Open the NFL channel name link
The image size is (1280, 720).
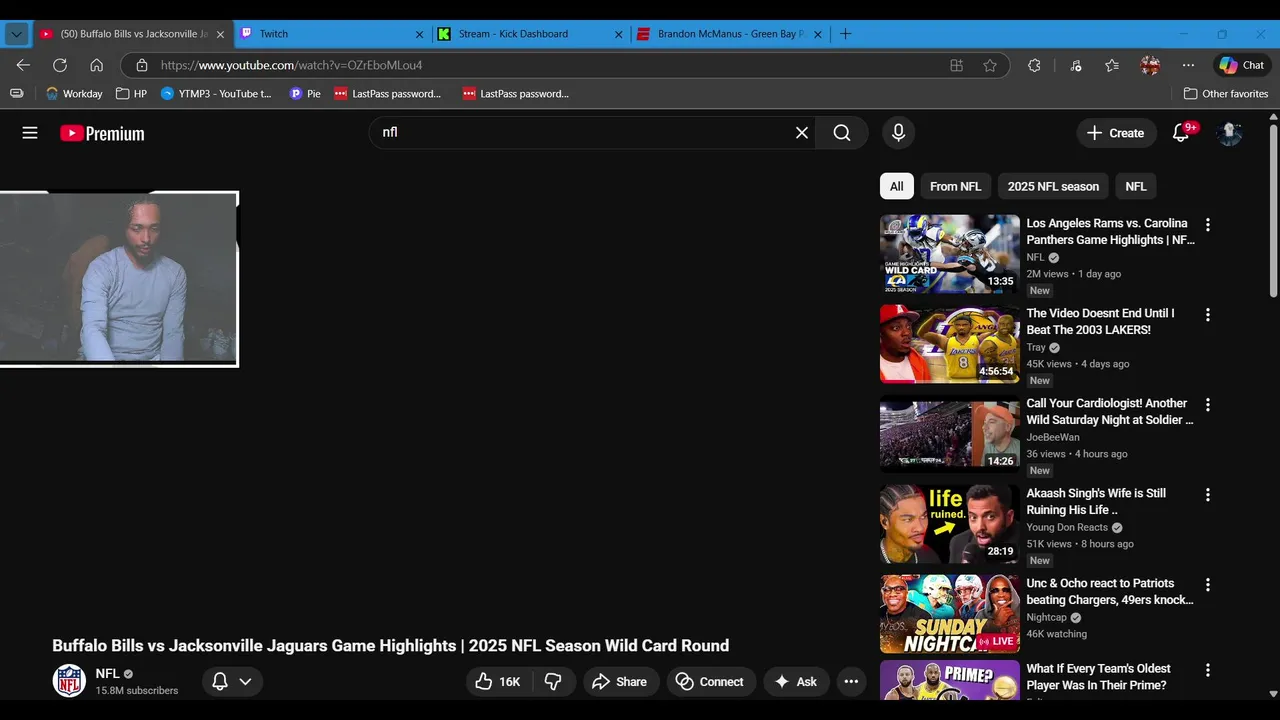tap(107, 674)
